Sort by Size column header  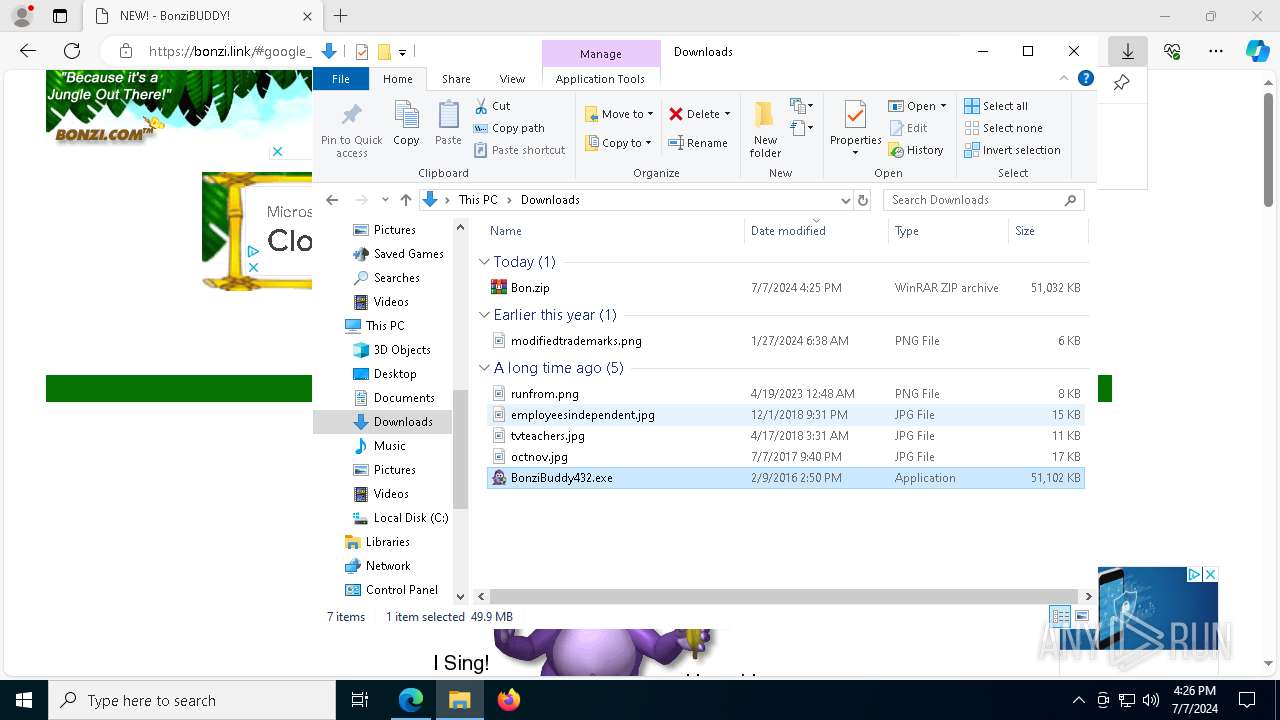click(1047, 231)
